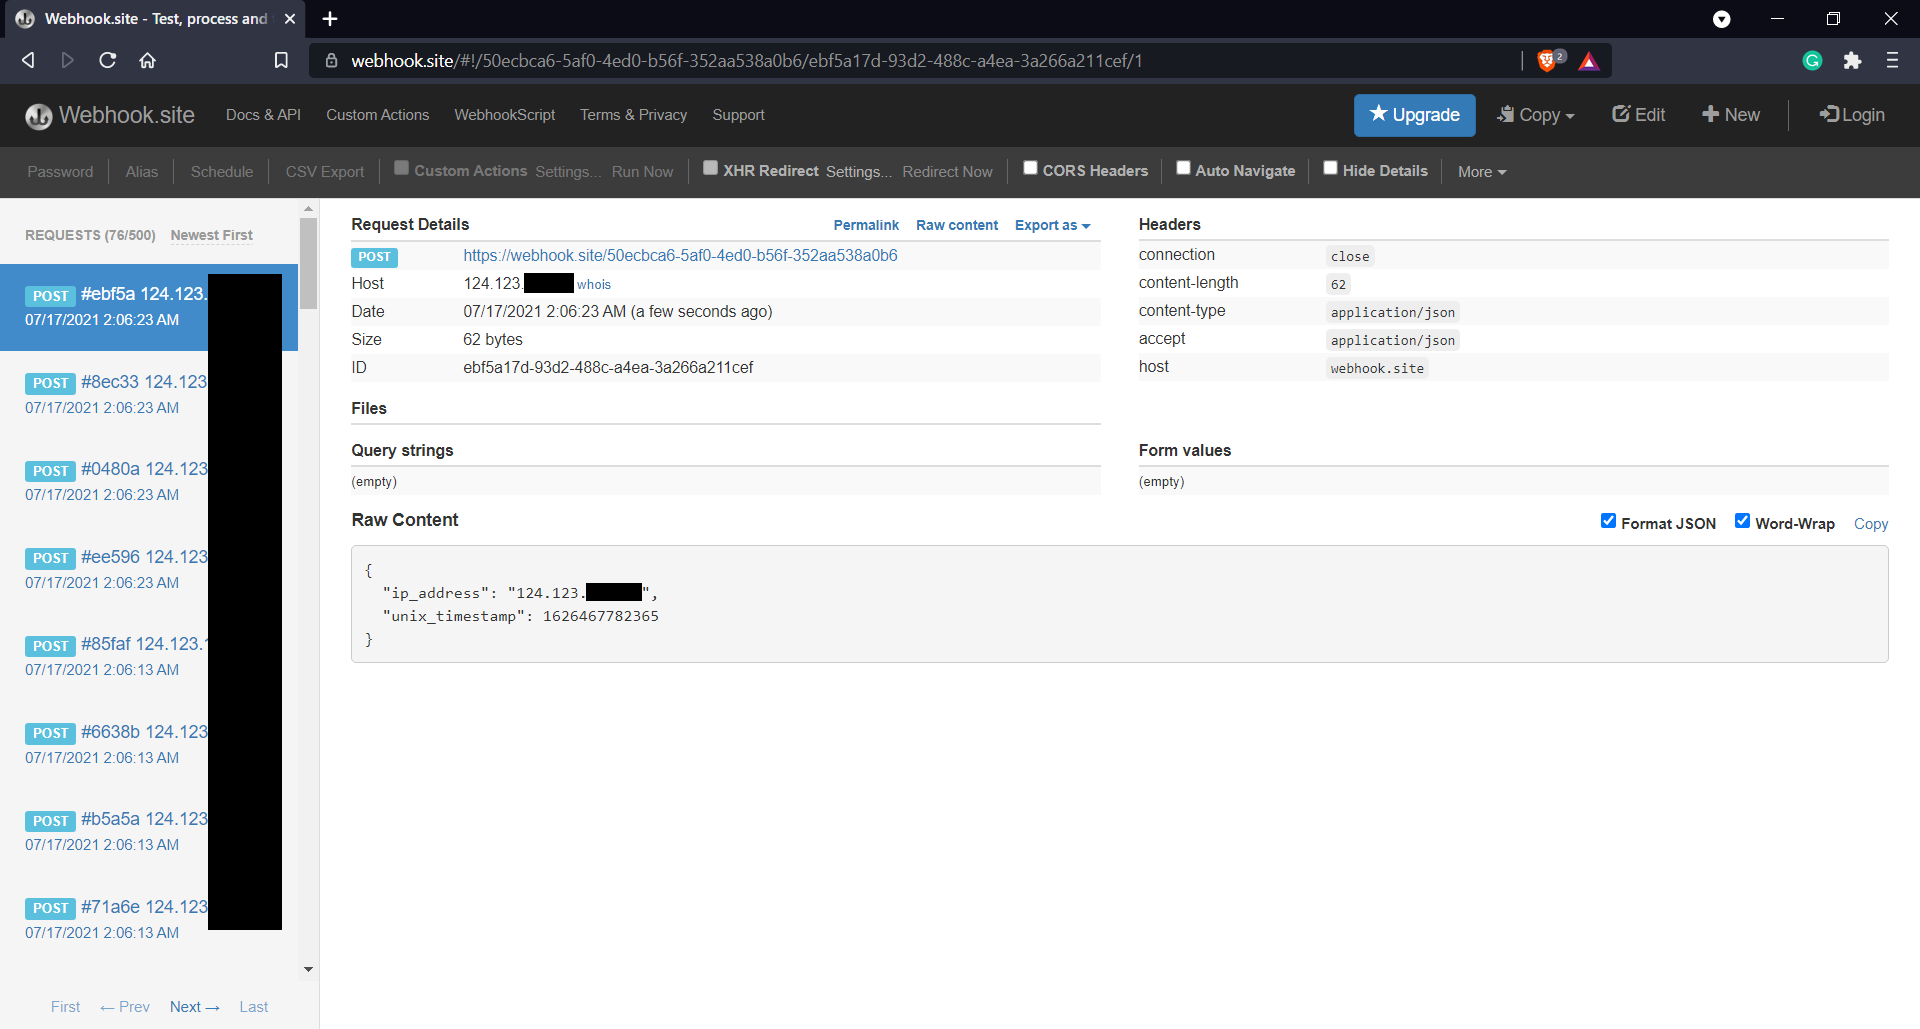The height and width of the screenshot is (1029, 1920).
Task: Jump to Last page of requests
Action: [x=253, y=1007]
